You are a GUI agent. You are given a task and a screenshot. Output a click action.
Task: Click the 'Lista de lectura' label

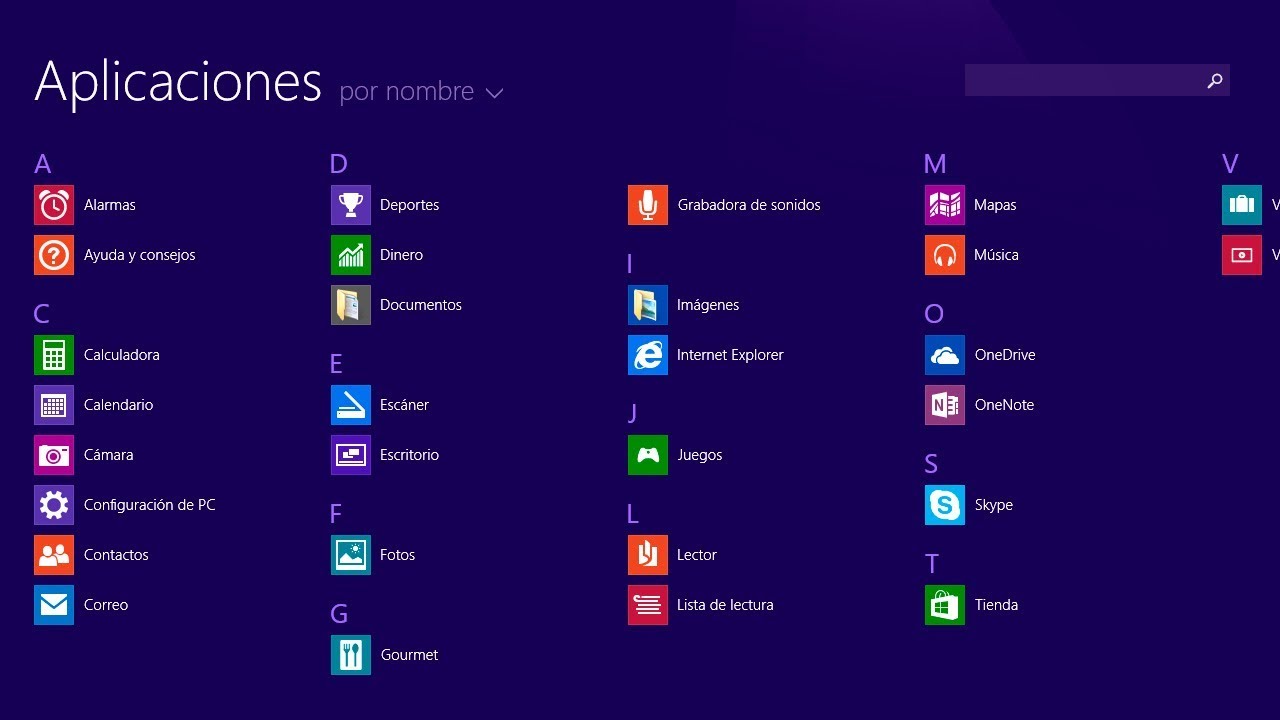click(x=725, y=605)
